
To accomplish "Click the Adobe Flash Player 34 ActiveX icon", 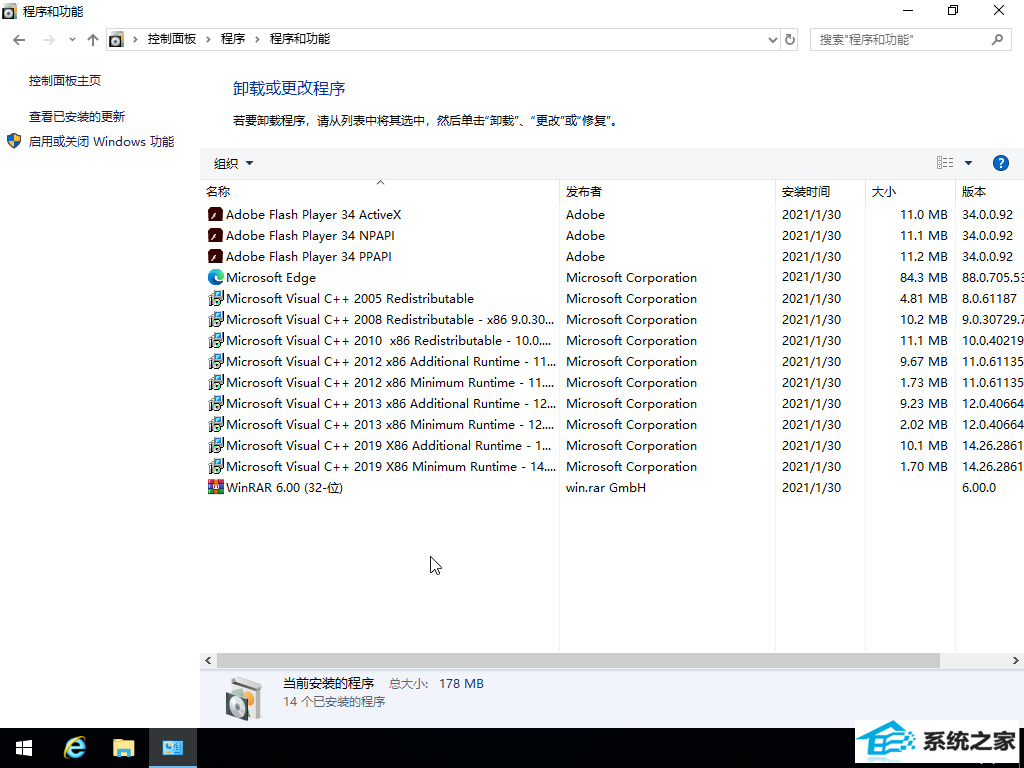I will point(216,215).
